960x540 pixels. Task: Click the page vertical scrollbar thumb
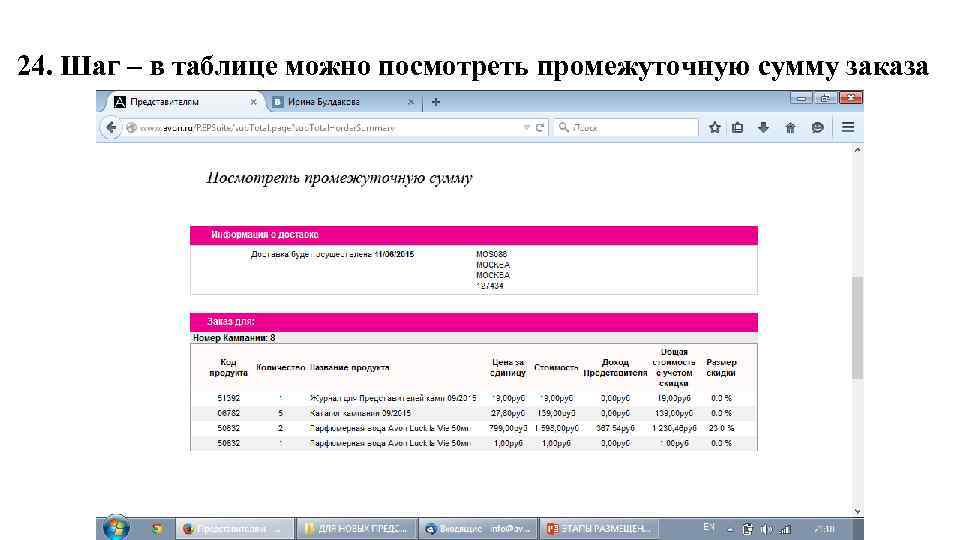[x=858, y=328]
